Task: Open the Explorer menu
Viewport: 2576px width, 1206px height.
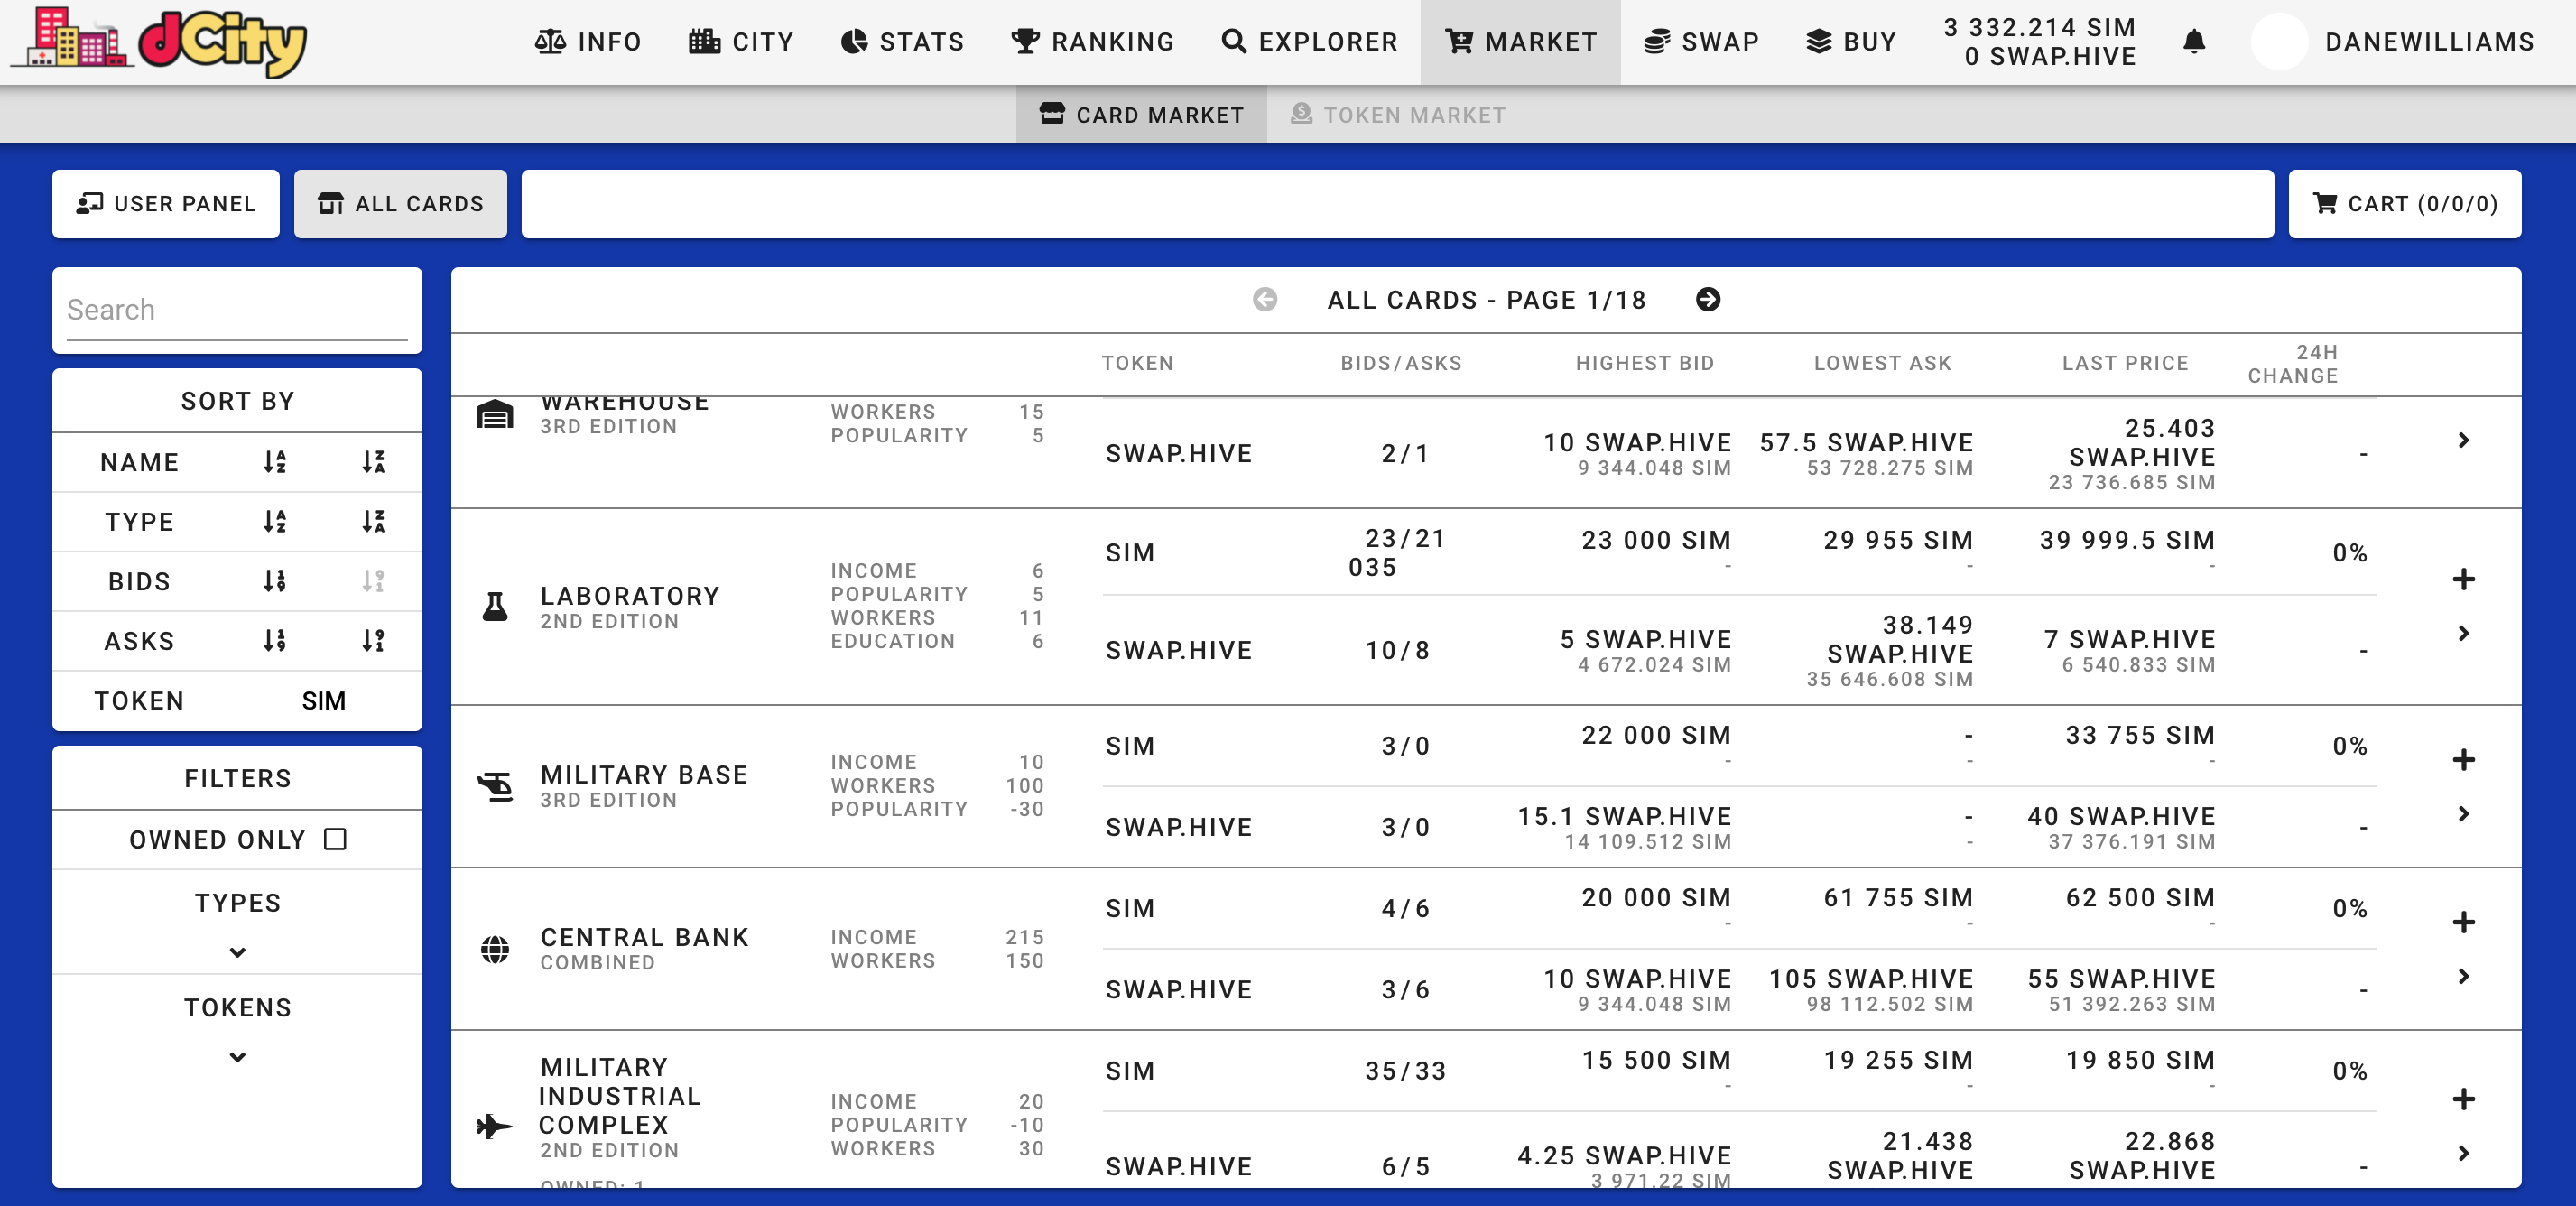Action: [x=1310, y=42]
